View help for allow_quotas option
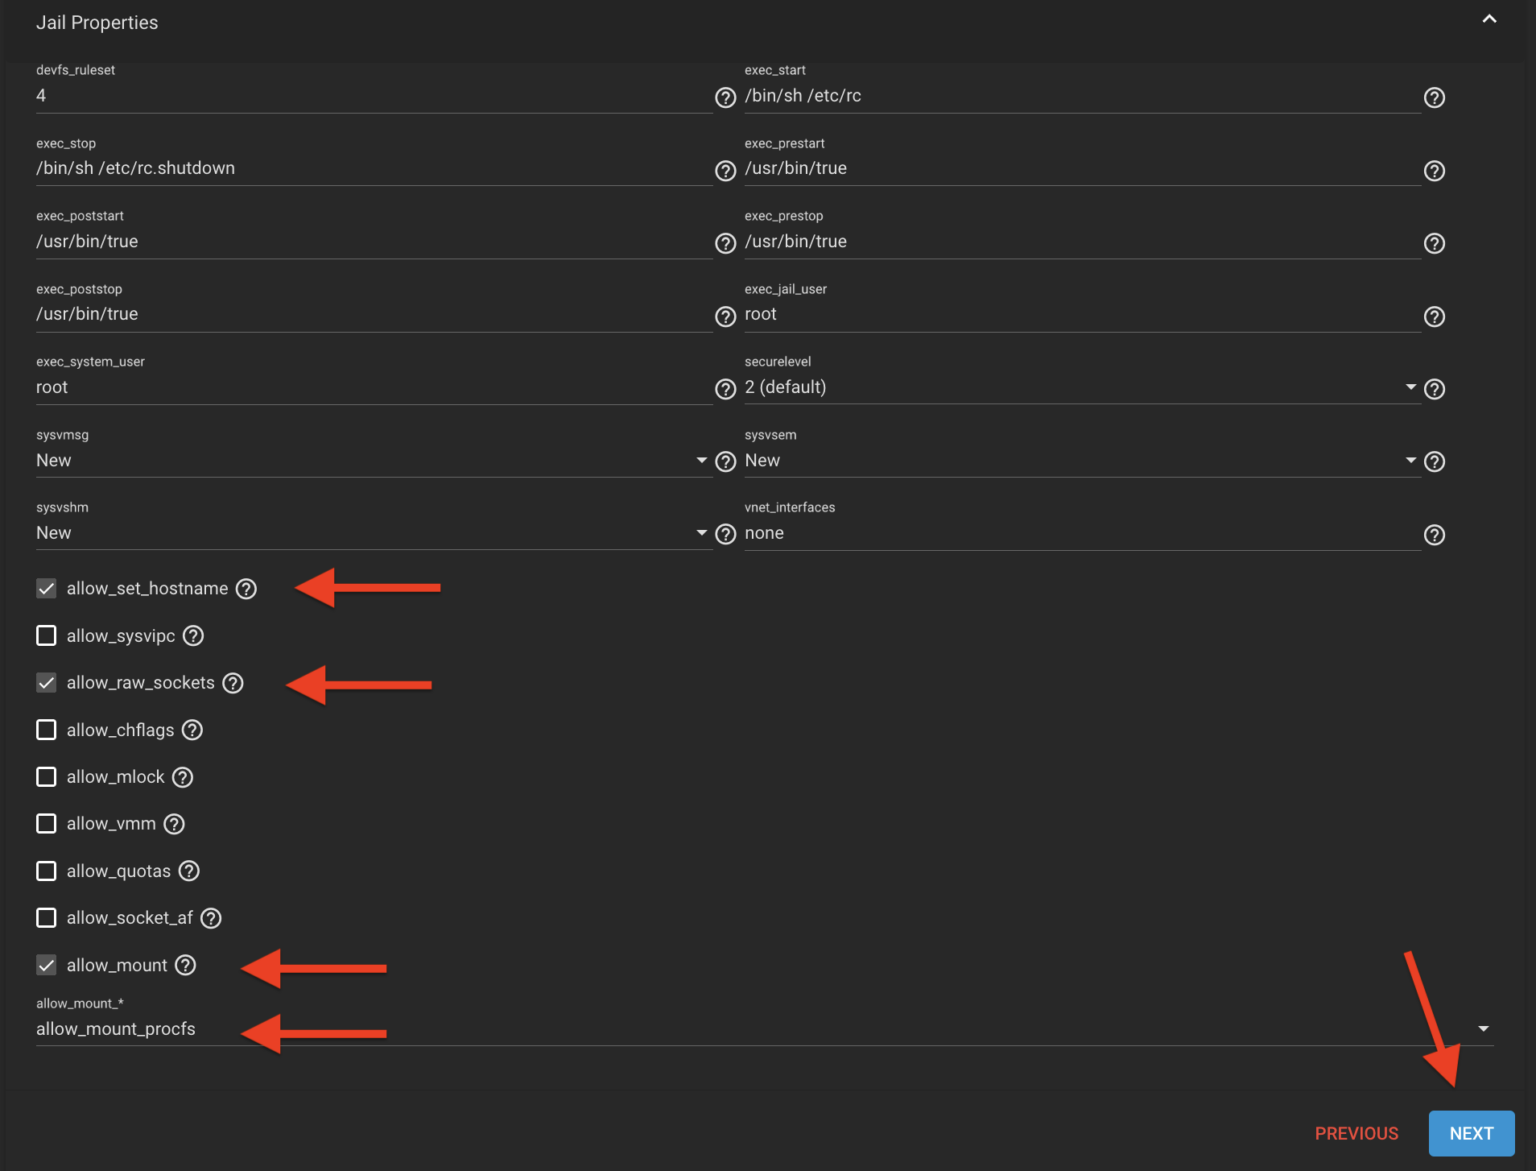1536x1171 pixels. pyautogui.click(x=189, y=871)
